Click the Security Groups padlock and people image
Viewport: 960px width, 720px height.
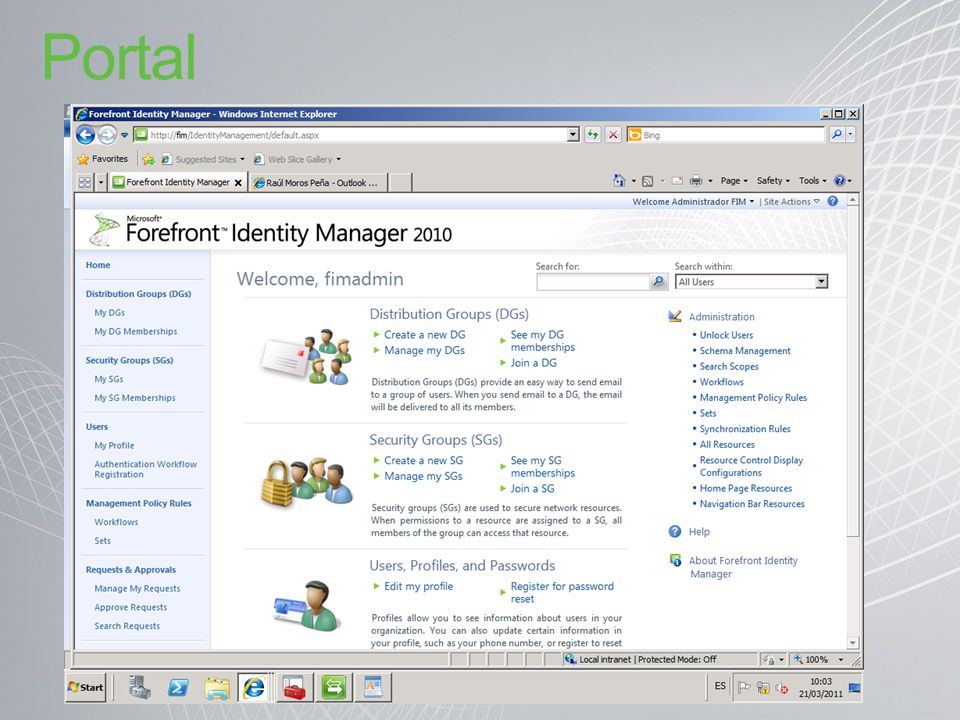(307, 482)
